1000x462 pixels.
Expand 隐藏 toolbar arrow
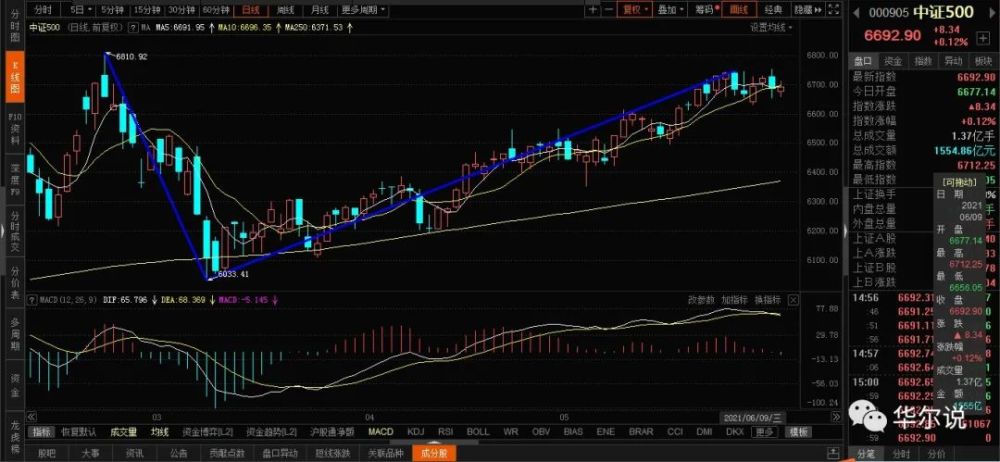808,10
